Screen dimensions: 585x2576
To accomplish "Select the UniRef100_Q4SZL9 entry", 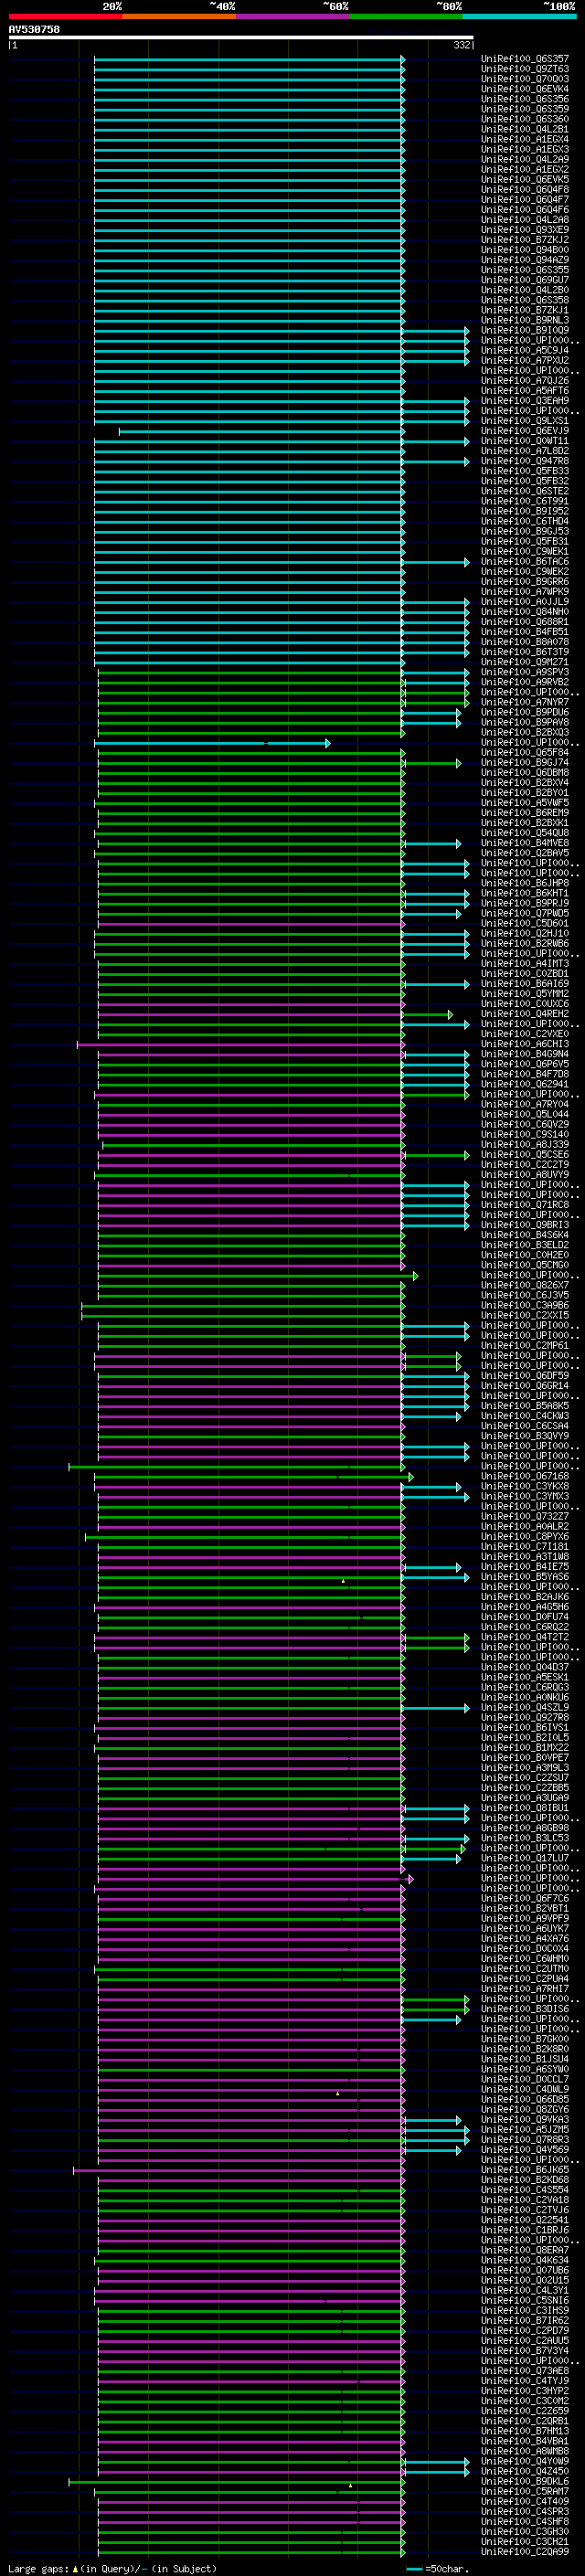I will coord(525,1707).
